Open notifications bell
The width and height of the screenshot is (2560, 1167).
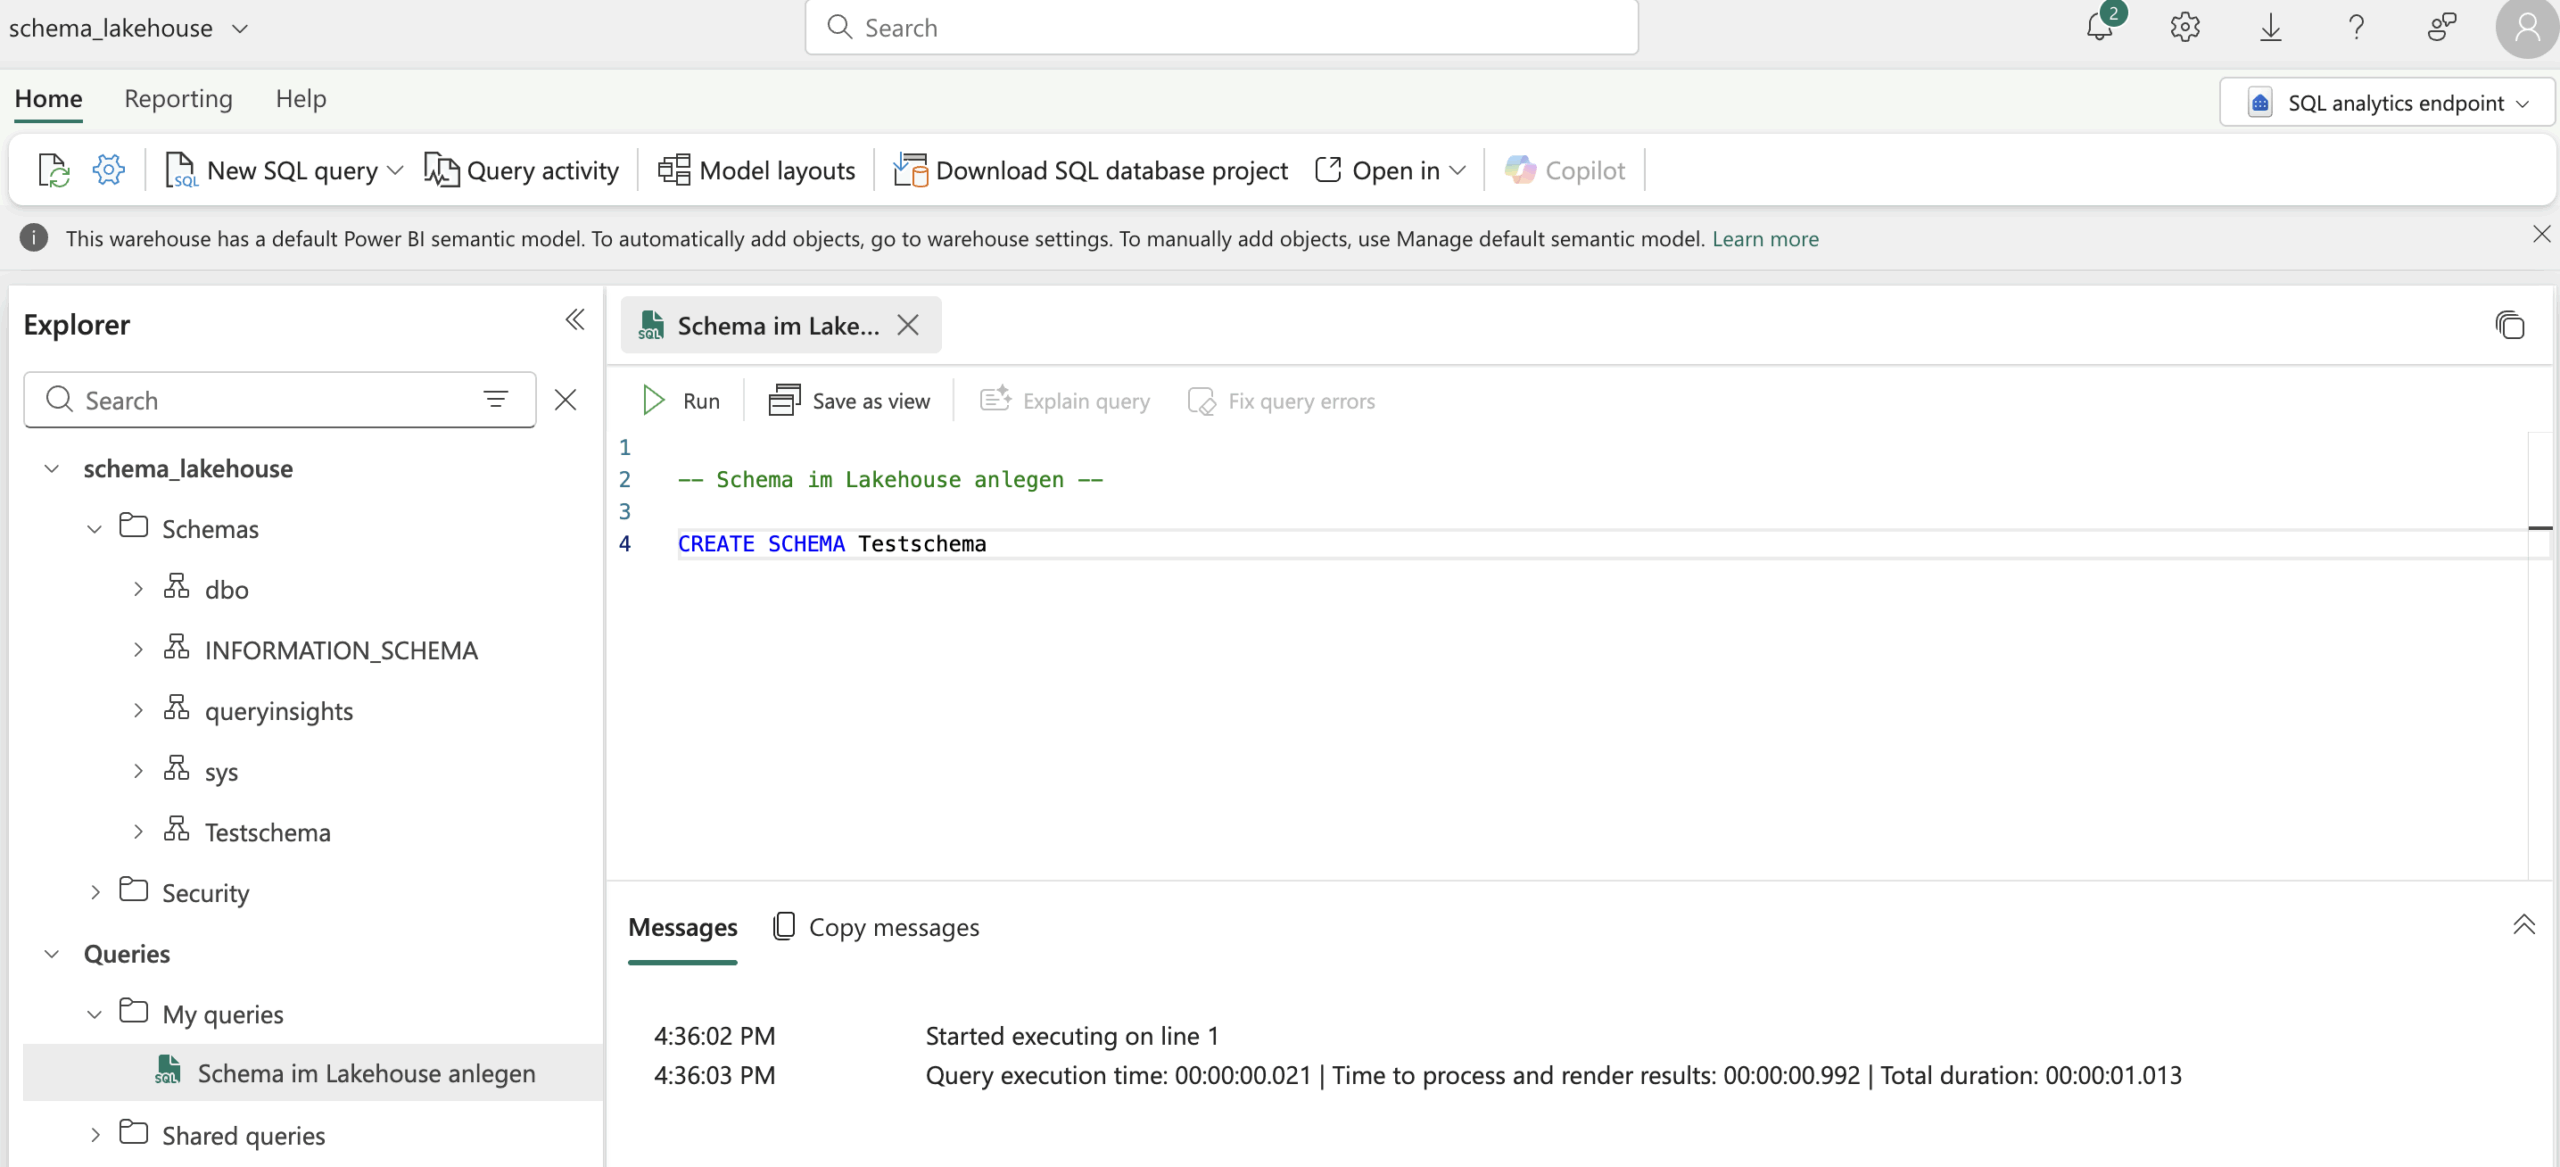[2099, 27]
